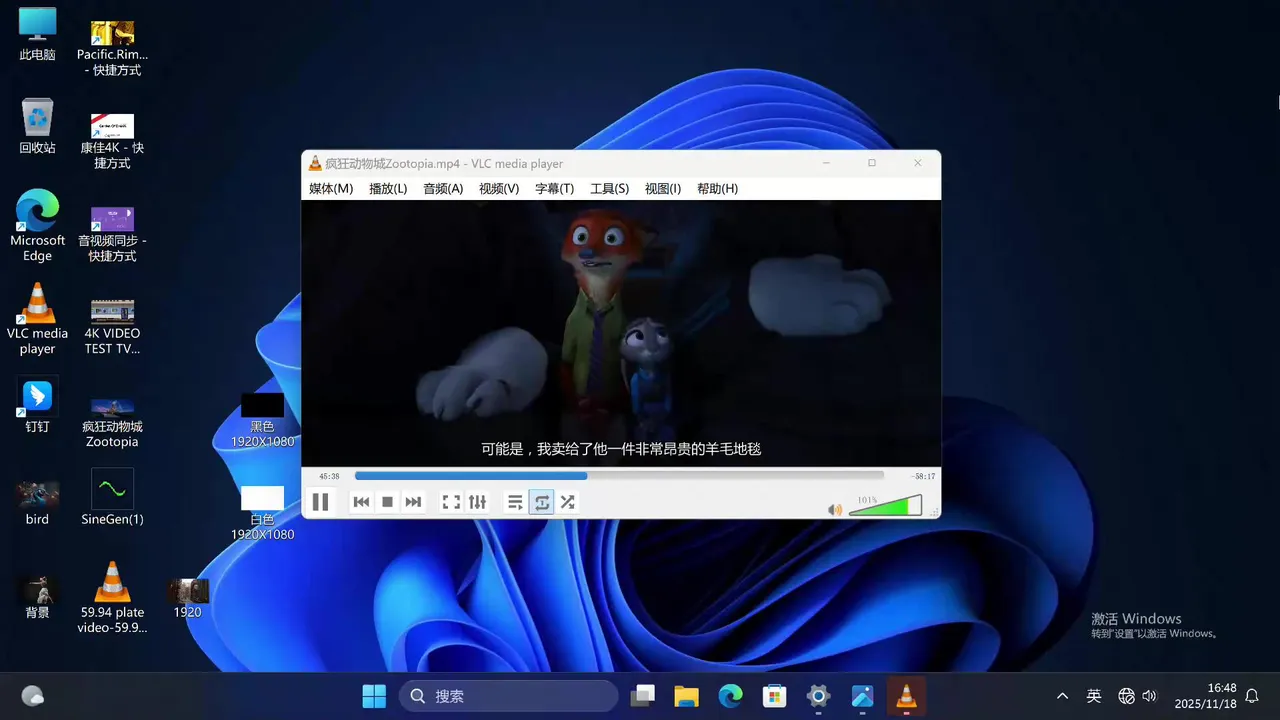Image resolution: width=1280 pixels, height=720 pixels.
Task: Select Microsoft Edge desktop shortcut
Action: pos(37,226)
